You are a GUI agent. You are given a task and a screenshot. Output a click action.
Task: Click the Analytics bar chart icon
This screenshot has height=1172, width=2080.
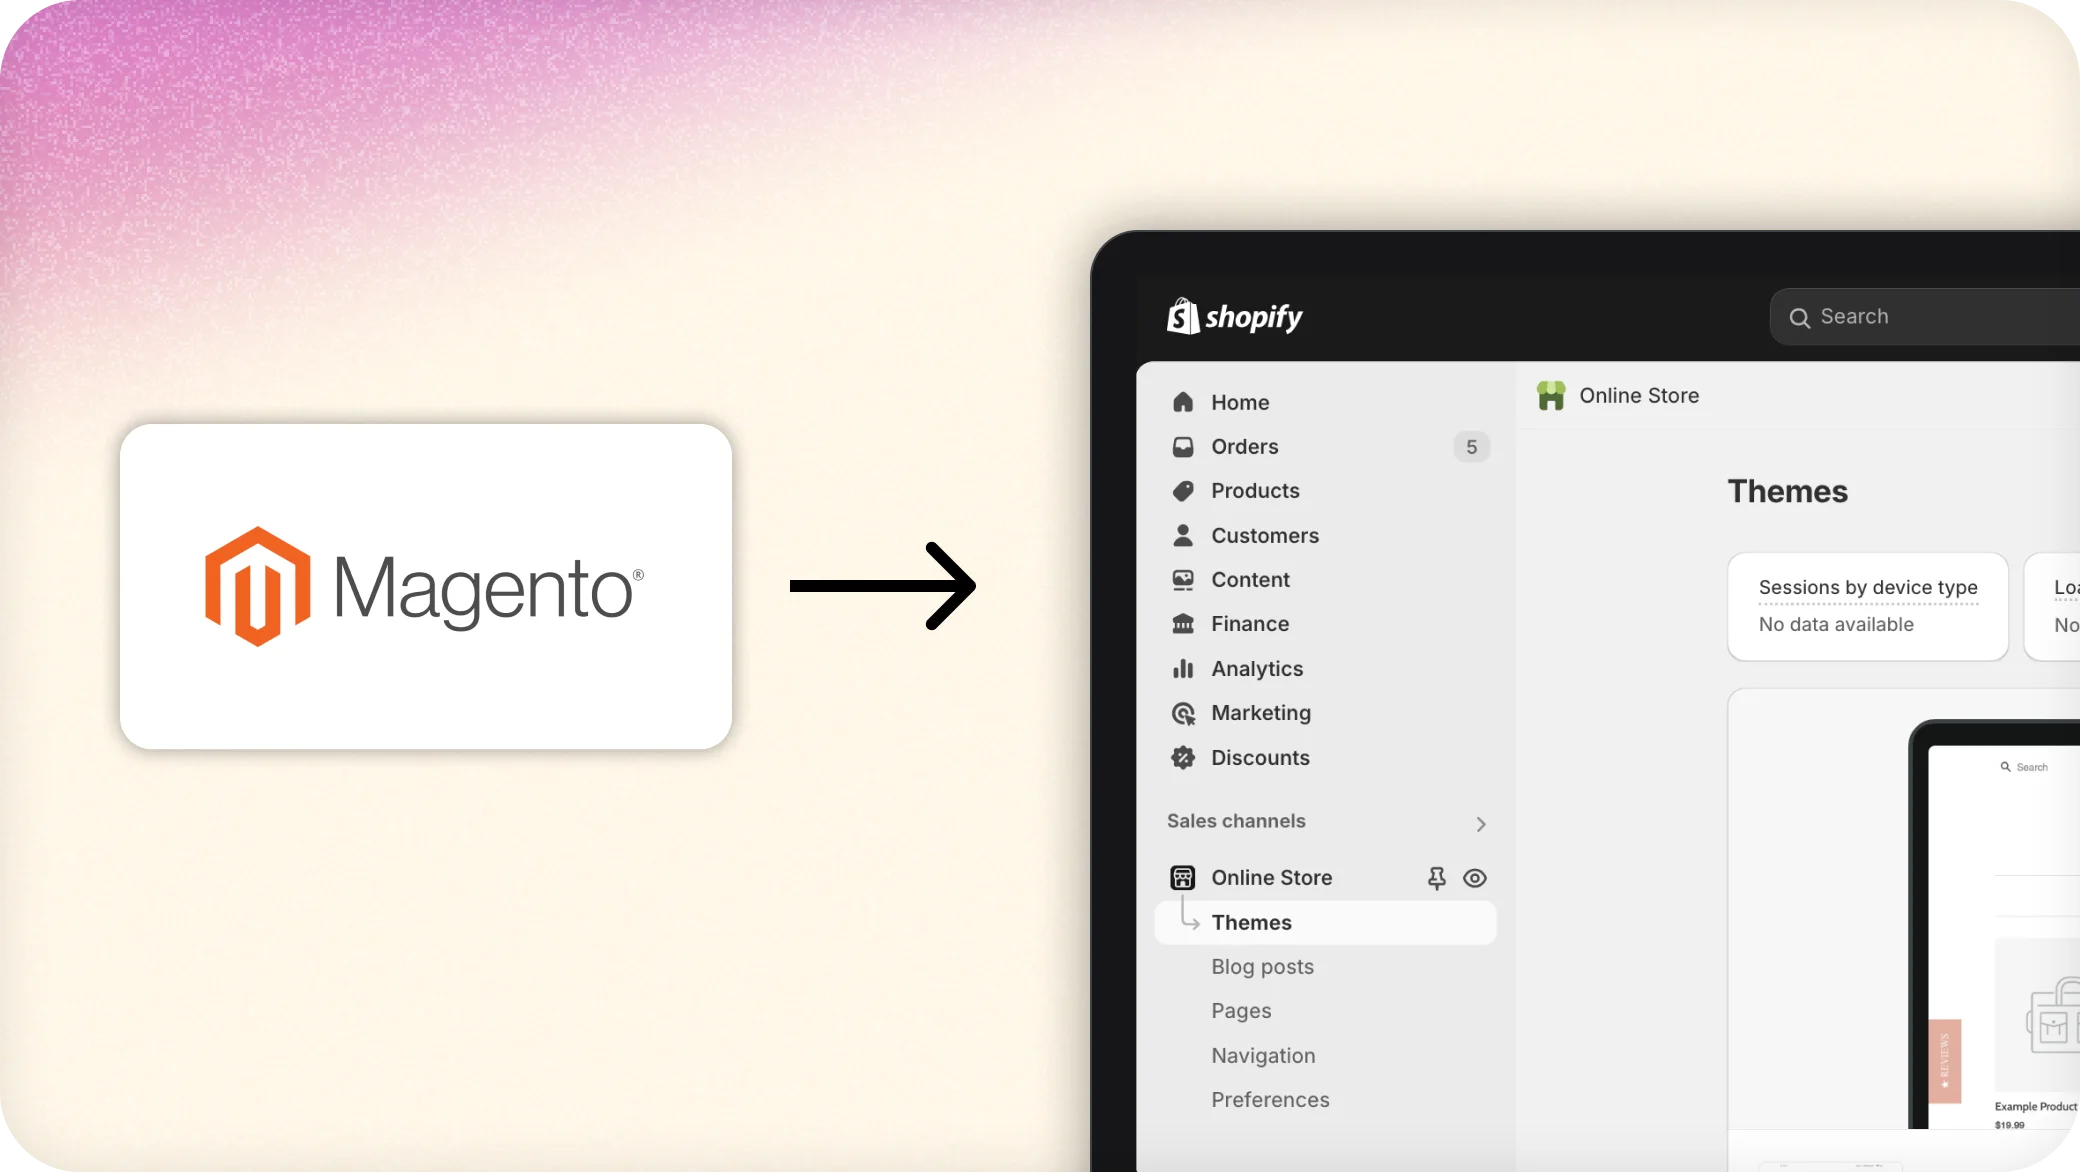point(1183,668)
